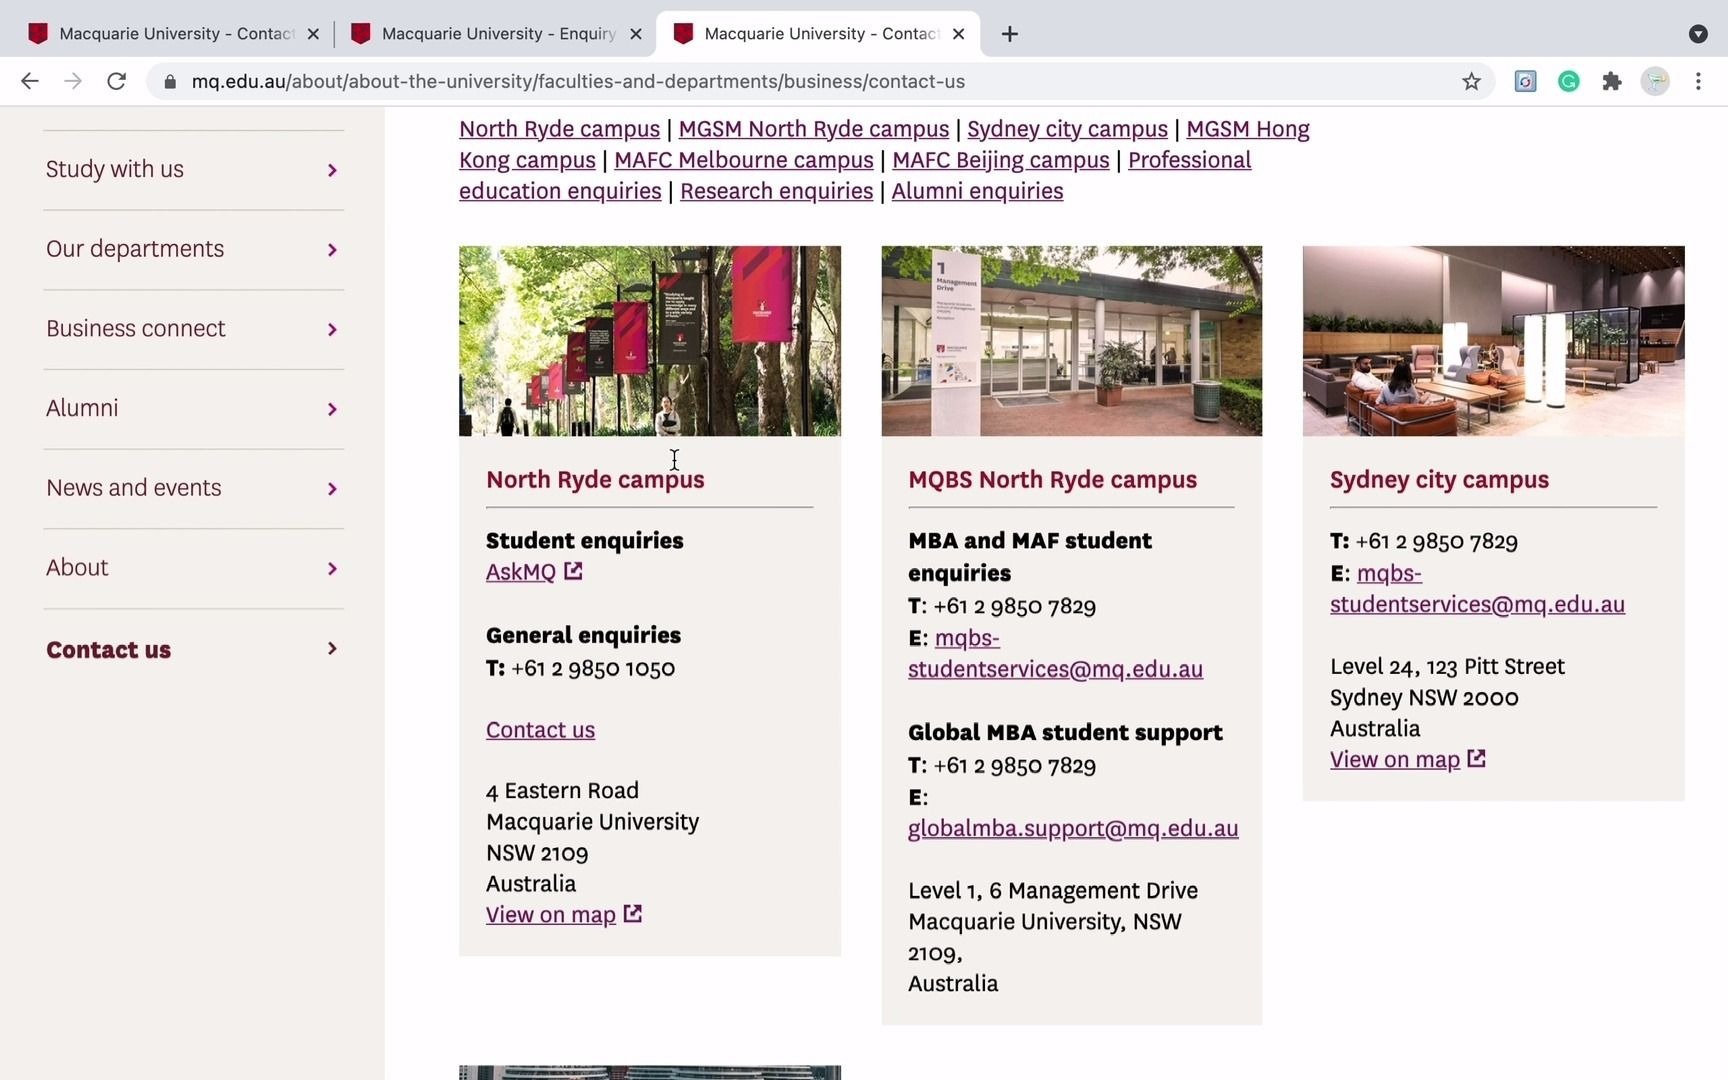Image resolution: width=1728 pixels, height=1080 pixels.
Task: Close the active Macquarie Contact tab
Action: [959, 34]
